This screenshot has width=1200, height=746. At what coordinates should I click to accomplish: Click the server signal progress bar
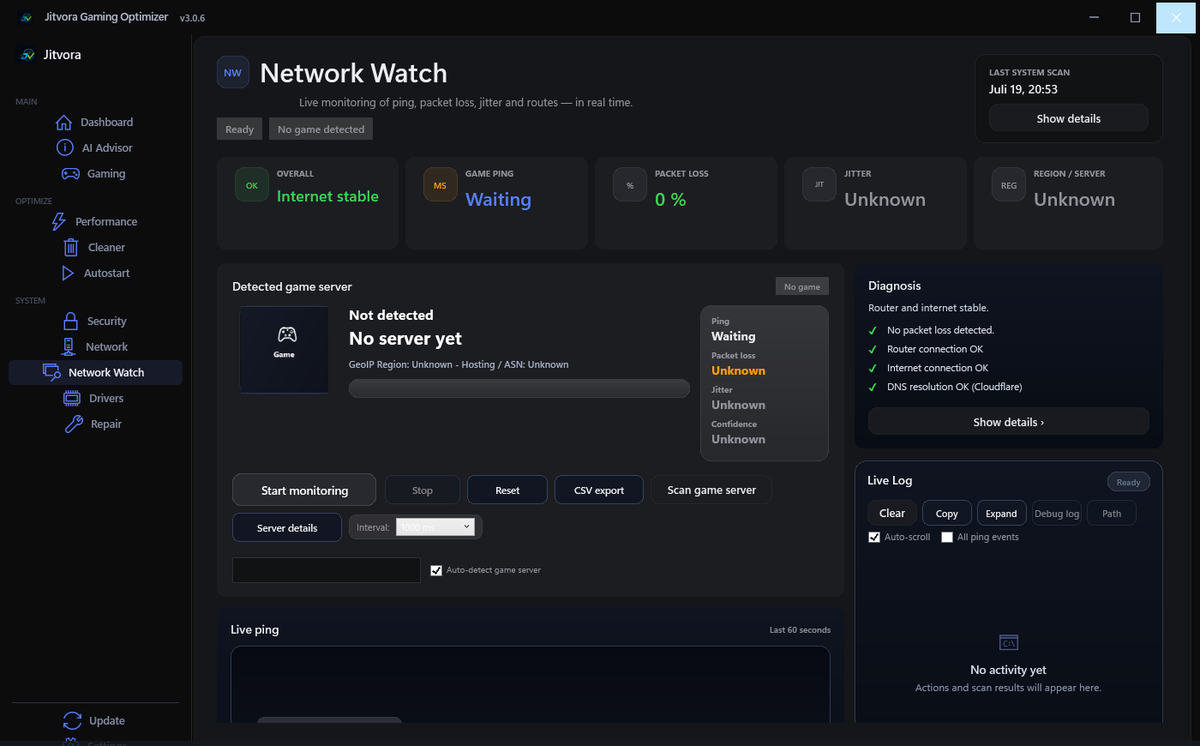click(519, 388)
